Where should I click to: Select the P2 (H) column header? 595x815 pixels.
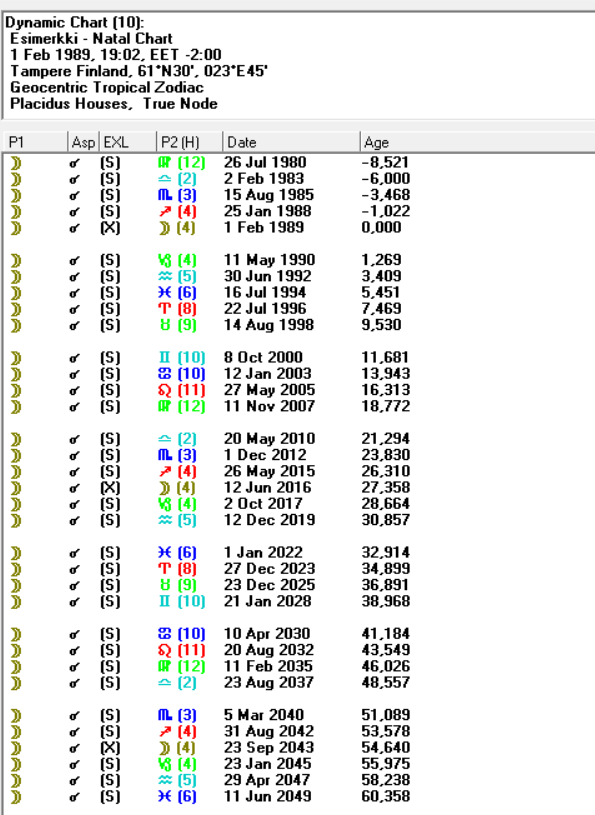(189, 142)
